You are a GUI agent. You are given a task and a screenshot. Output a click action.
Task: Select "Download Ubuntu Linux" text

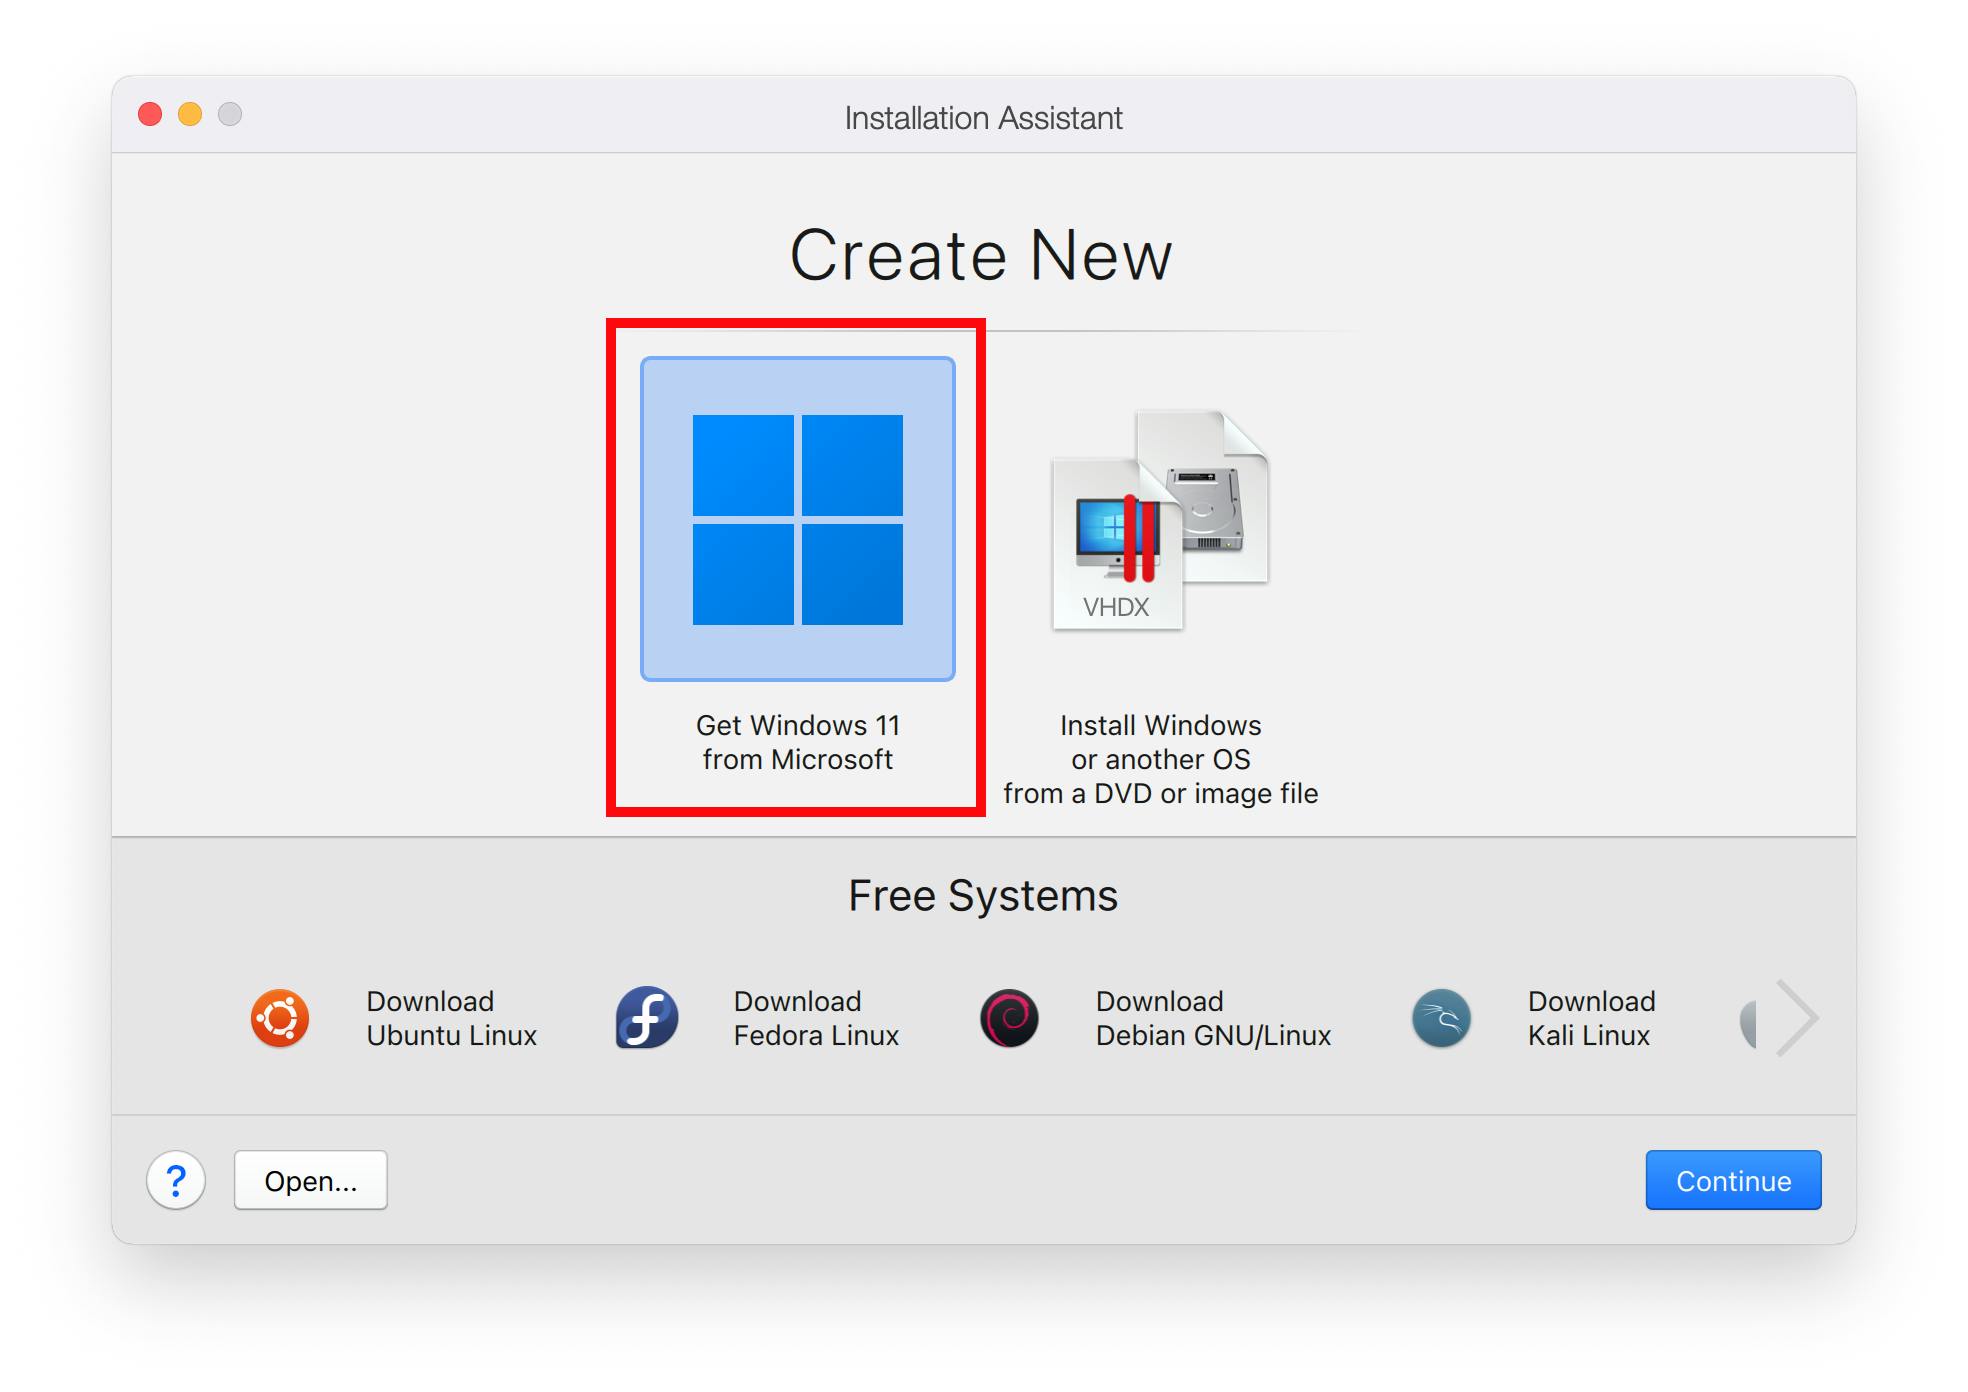451,1019
